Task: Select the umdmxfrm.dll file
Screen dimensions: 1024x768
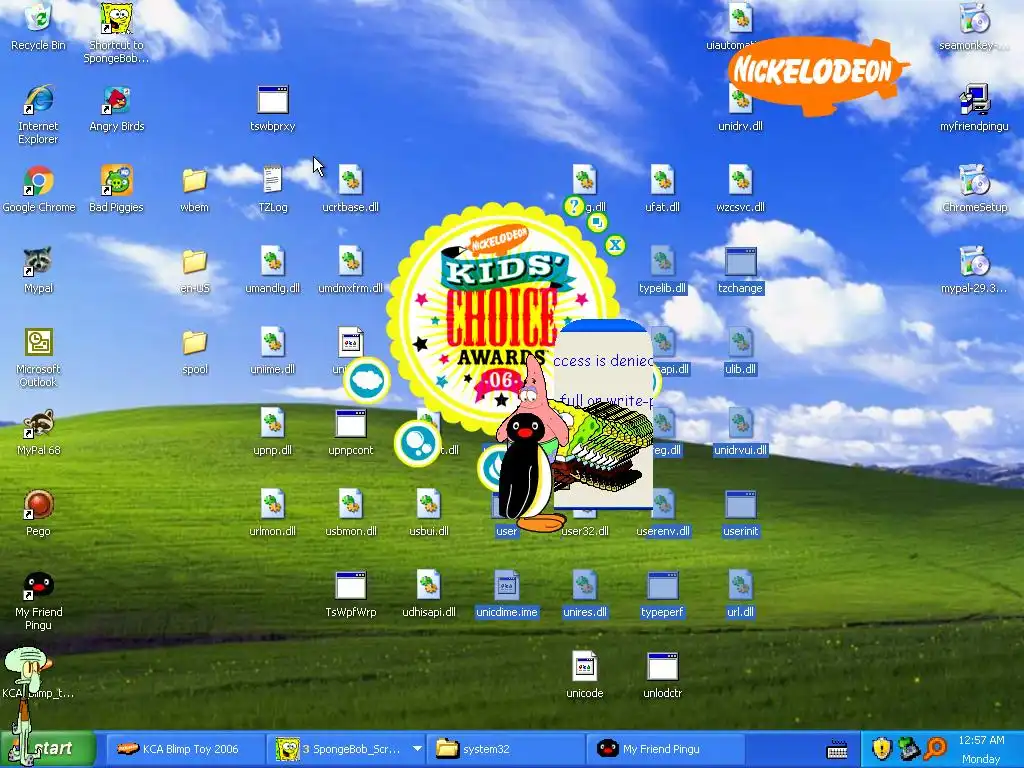Action: point(351,270)
